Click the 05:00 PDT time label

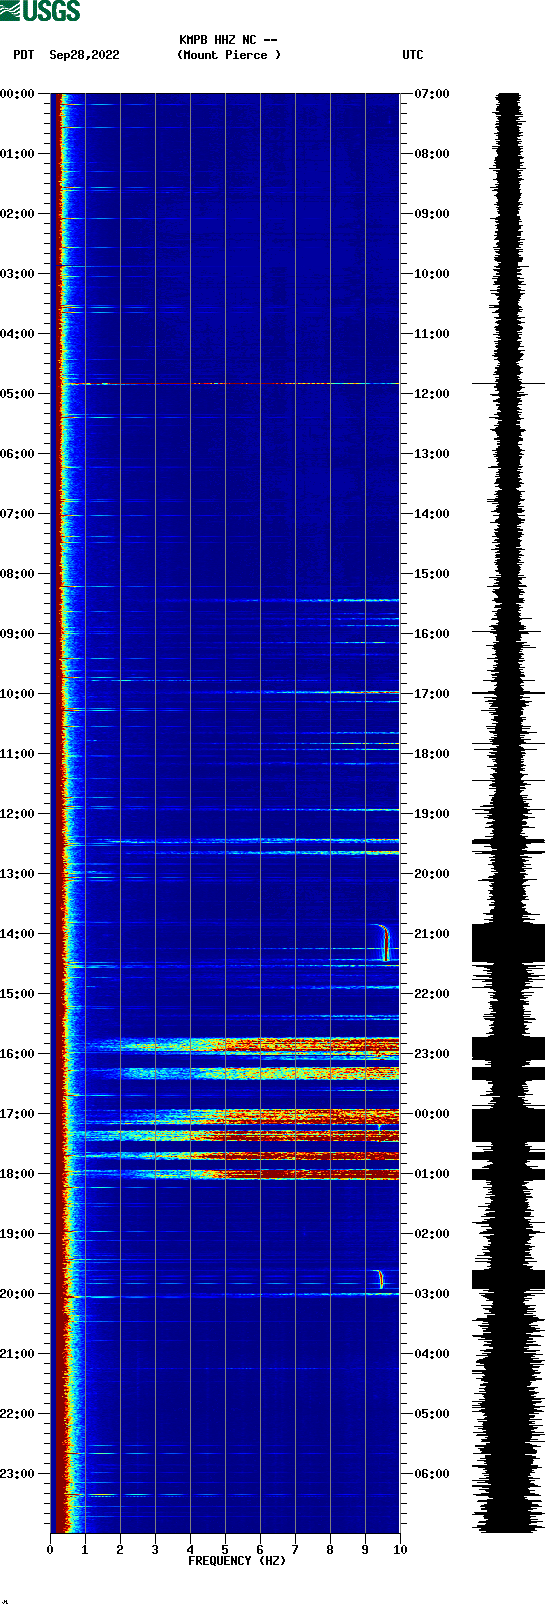point(17,394)
